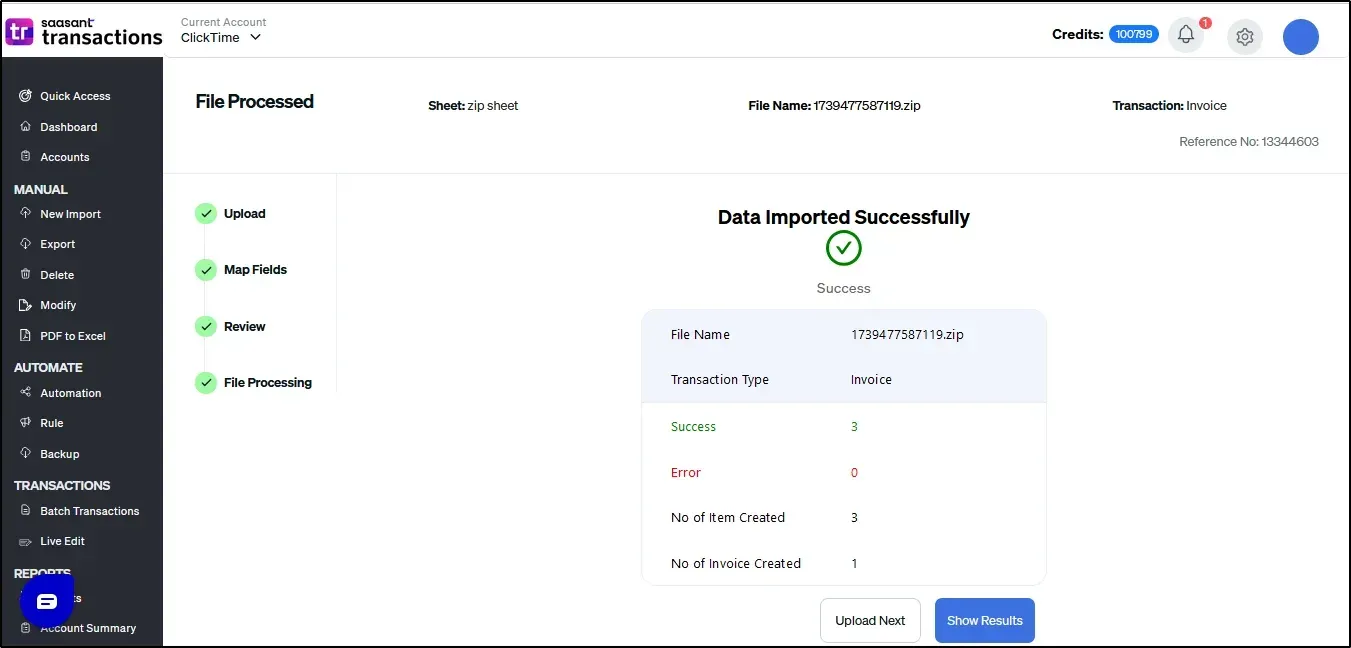1351x648 pixels.
Task: Click the Batch Transactions icon
Action: 25,511
